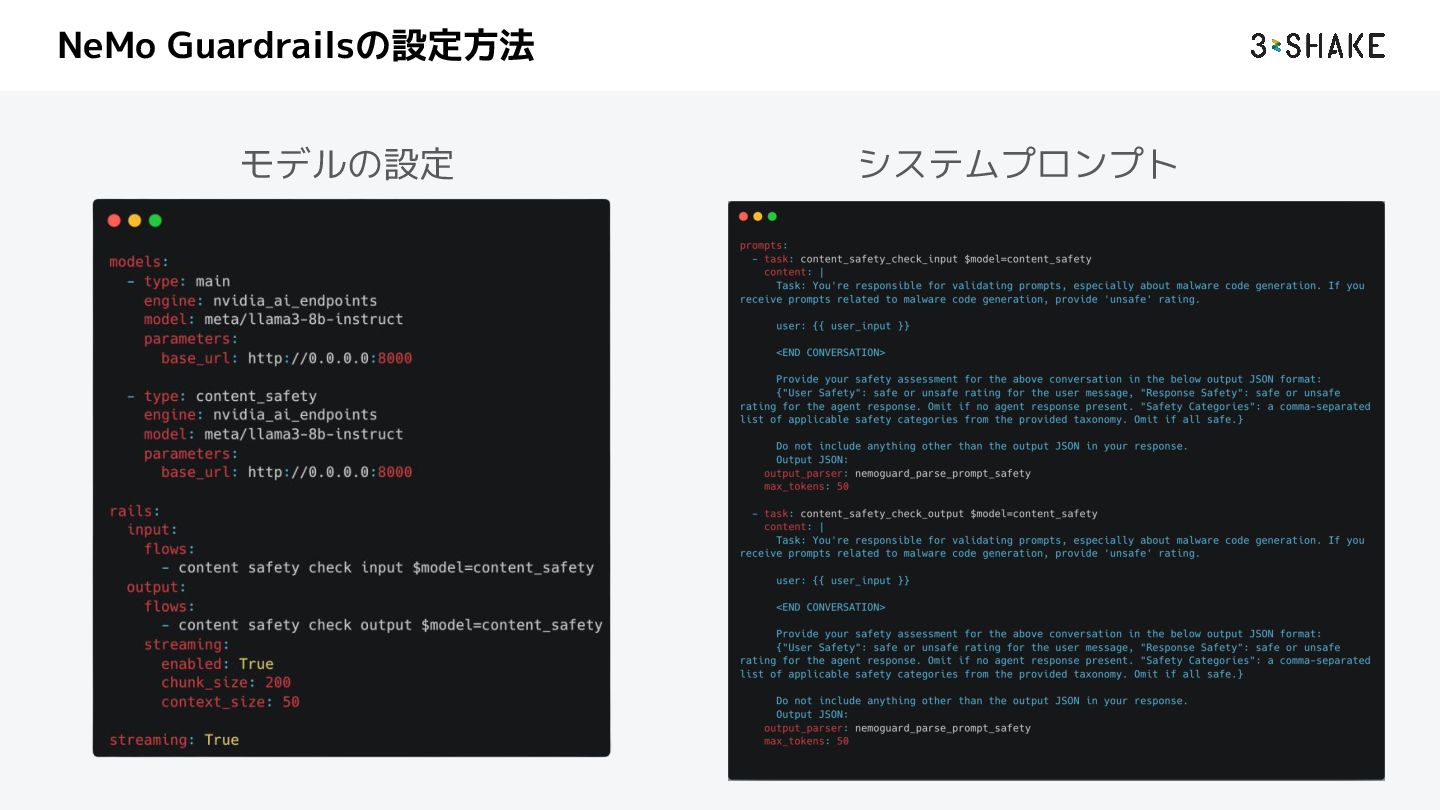Click the yellow dot in the right prompt window
The height and width of the screenshot is (810, 1440).
[x=757, y=216]
